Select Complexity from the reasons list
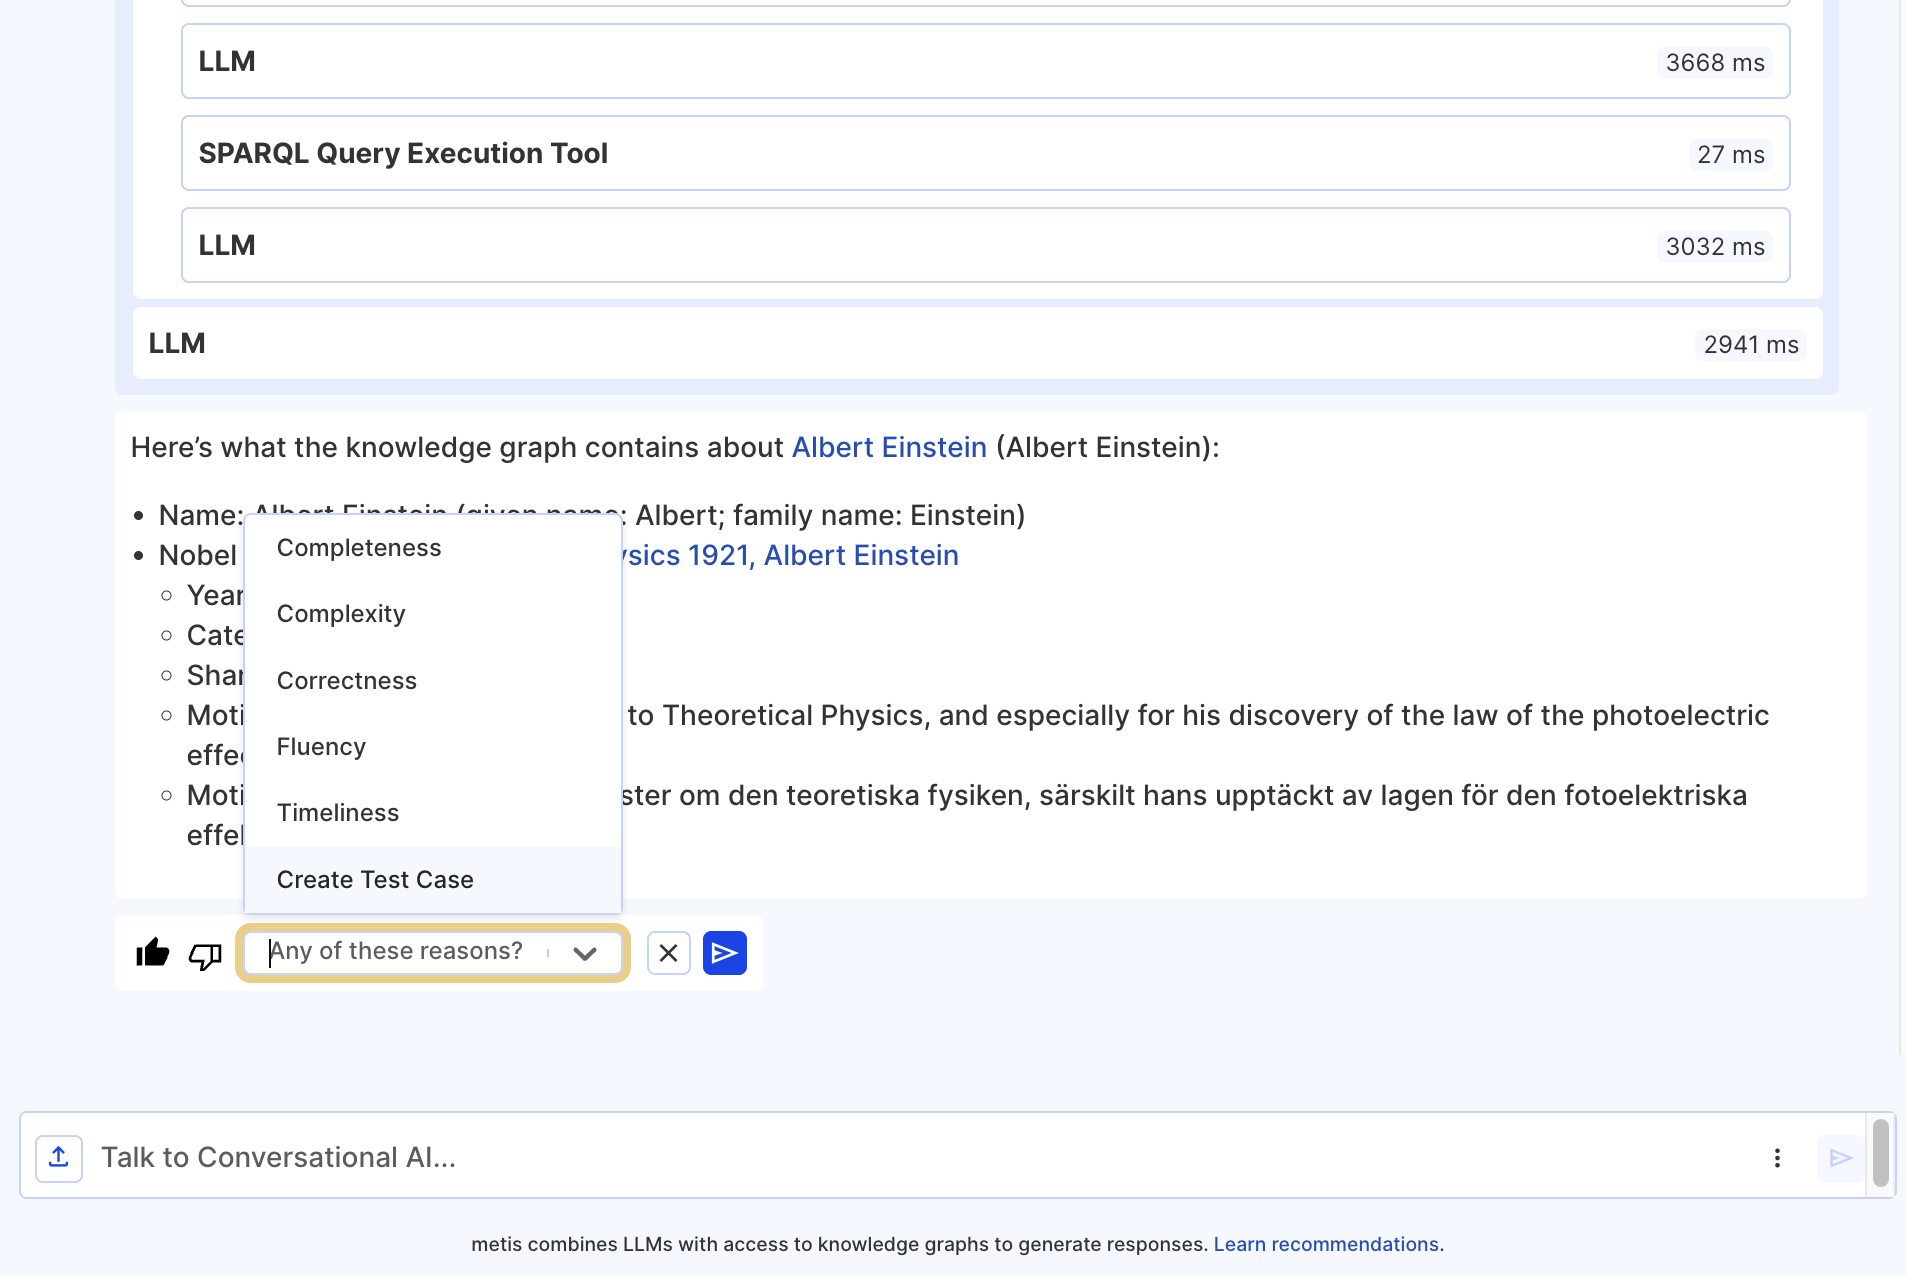Screen dimensions: 1906x1282 pyautogui.click(x=433, y=614)
